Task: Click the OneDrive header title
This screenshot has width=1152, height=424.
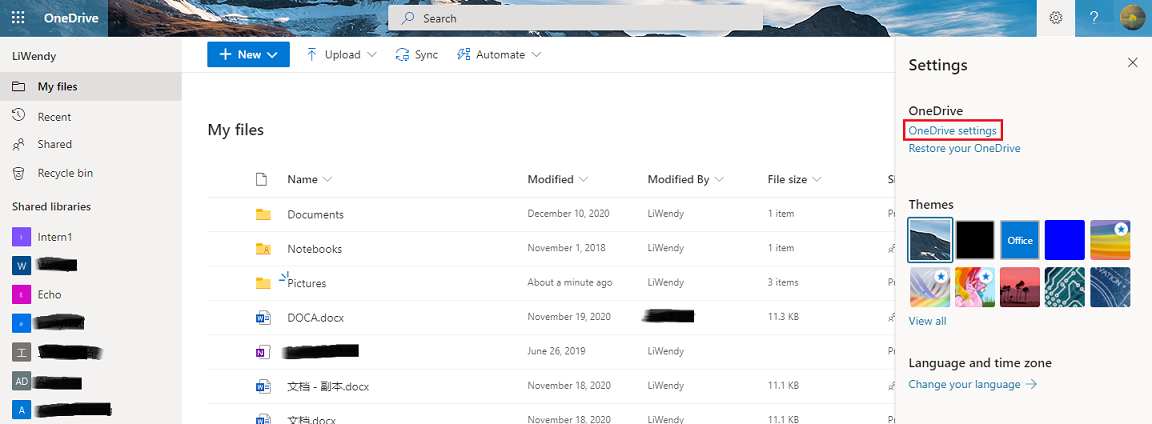Action: point(71,18)
